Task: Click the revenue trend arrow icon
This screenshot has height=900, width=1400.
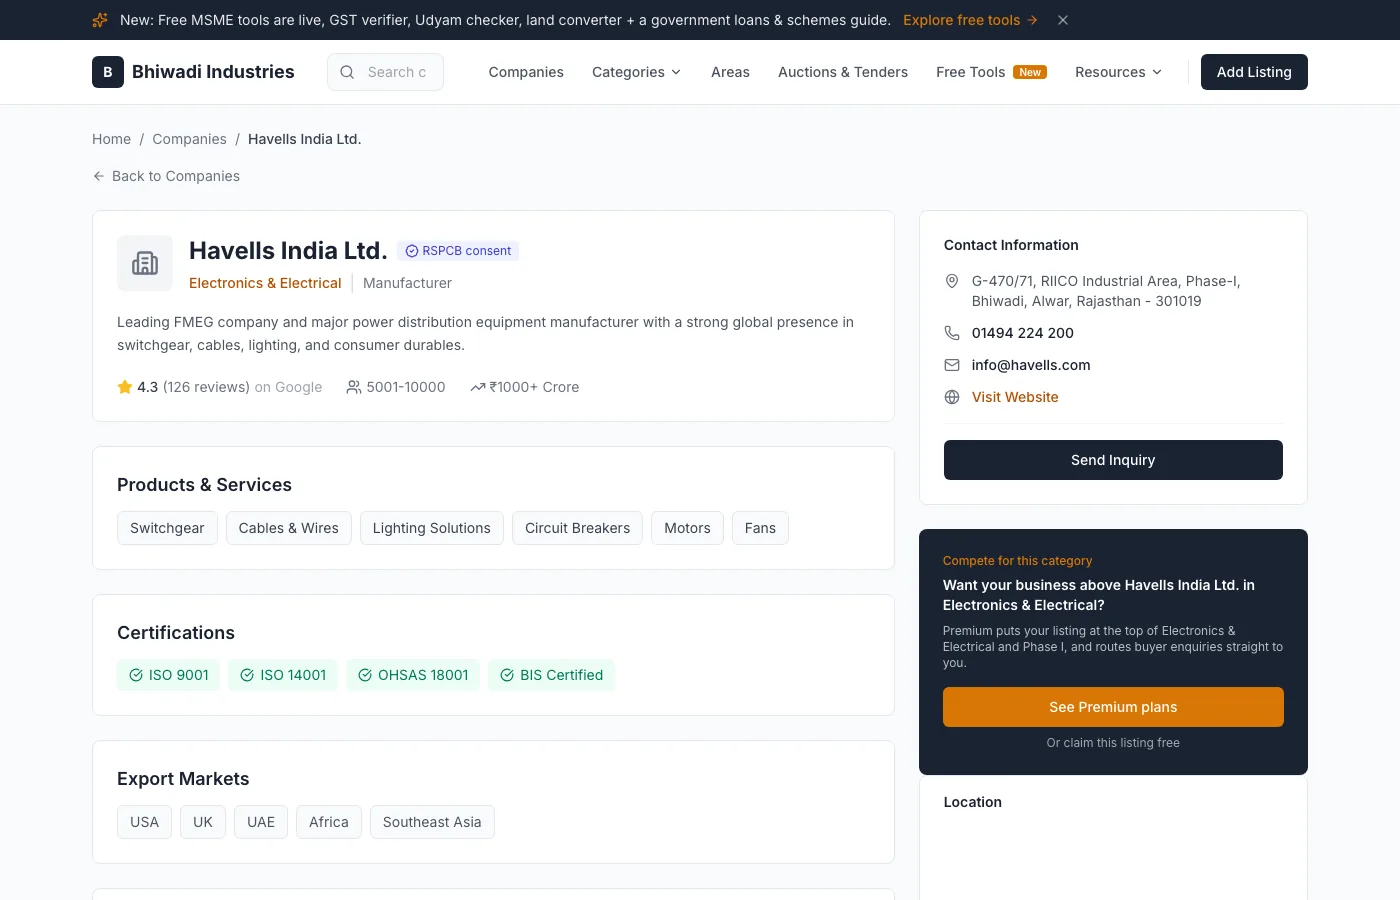Action: [x=478, y=387]
